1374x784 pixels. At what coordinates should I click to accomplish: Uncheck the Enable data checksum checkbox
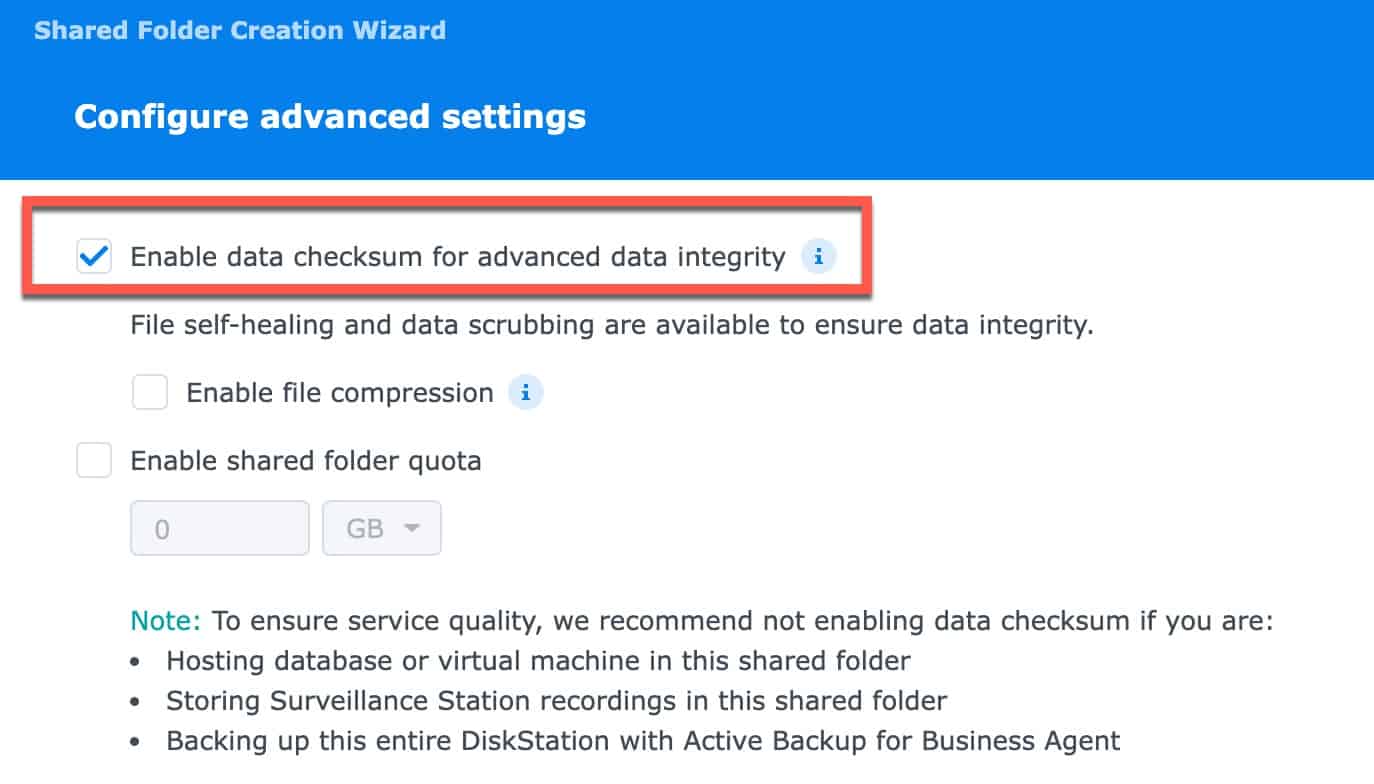pos(94,257)
